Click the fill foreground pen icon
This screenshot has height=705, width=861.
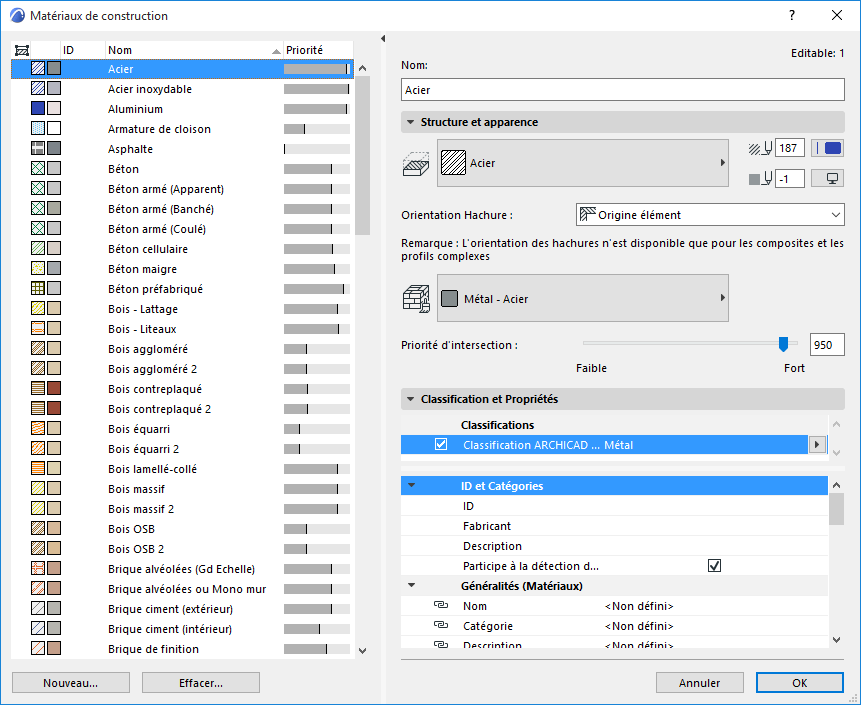(x=761, y=148)
